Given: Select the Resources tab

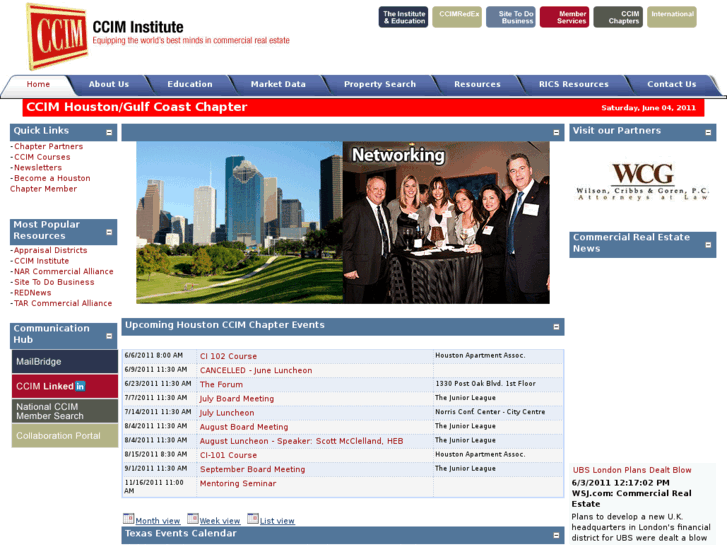Looking at the screenshot, I should [477, 84].
